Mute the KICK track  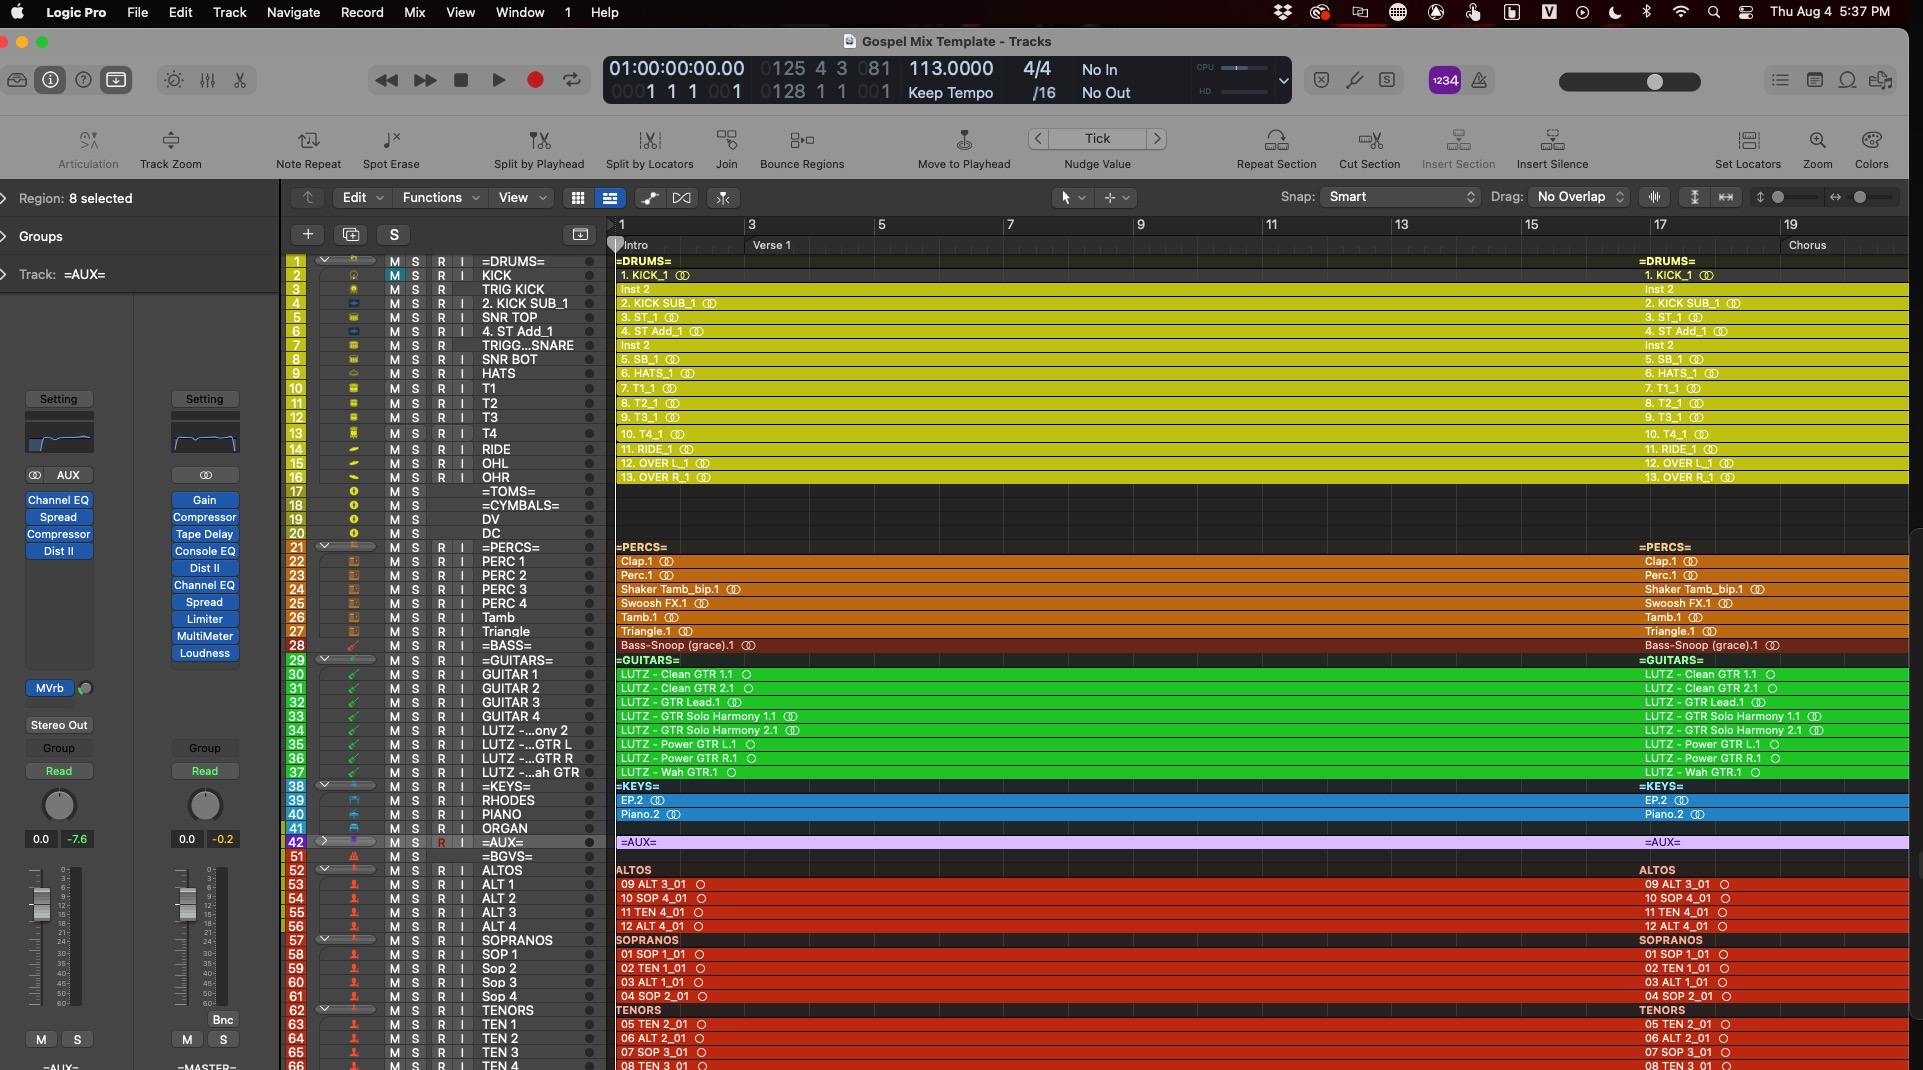point(395,275)
